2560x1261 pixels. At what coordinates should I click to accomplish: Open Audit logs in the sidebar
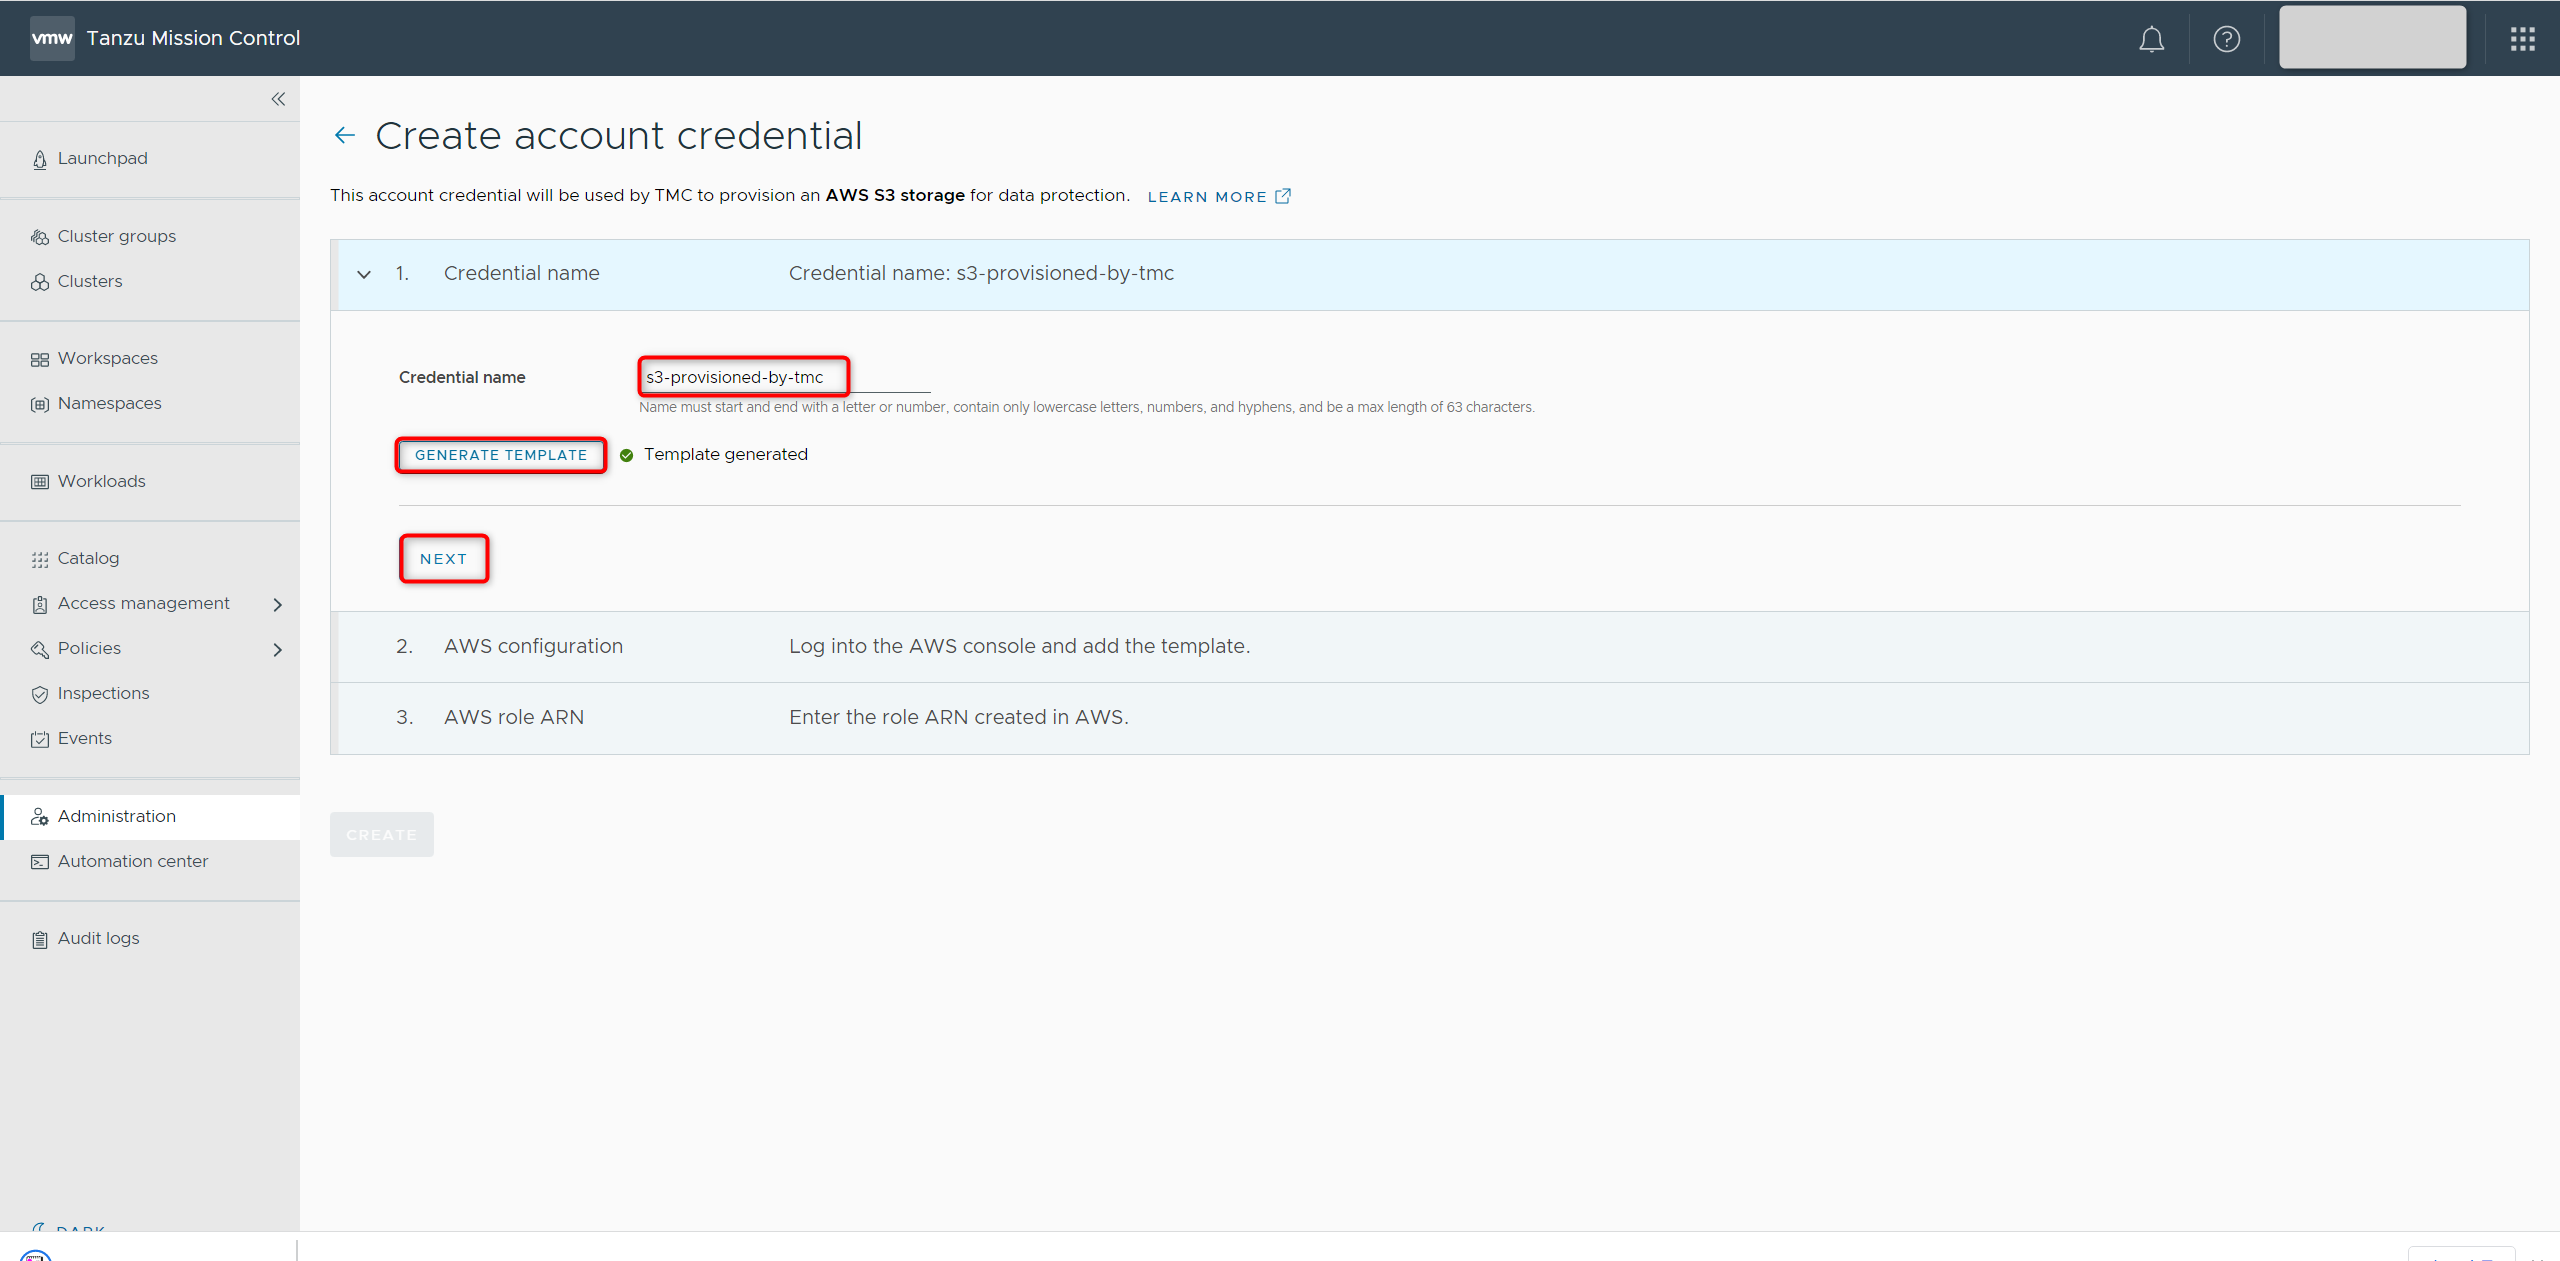(98, 938)
